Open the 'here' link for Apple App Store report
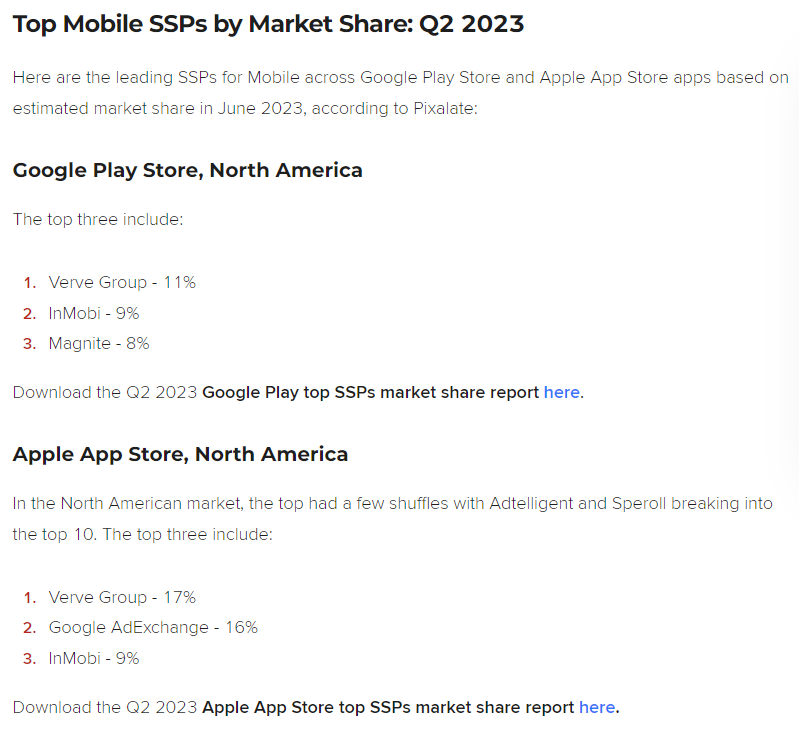 coord(597,707)
